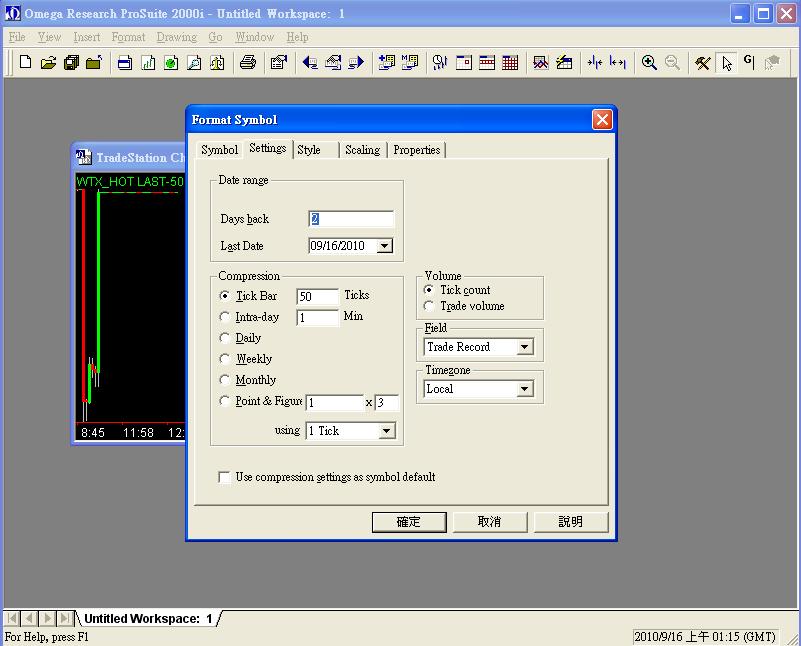Click the Open folder toolbar icon
Viewport: 801px width, 646px height.
48,62
